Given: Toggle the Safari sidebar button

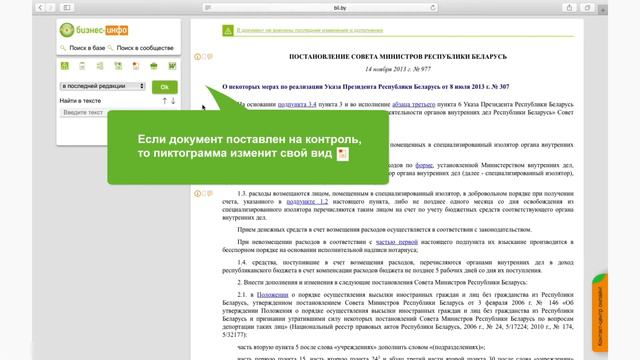Looking at the screenshot, I should point(67,7).
